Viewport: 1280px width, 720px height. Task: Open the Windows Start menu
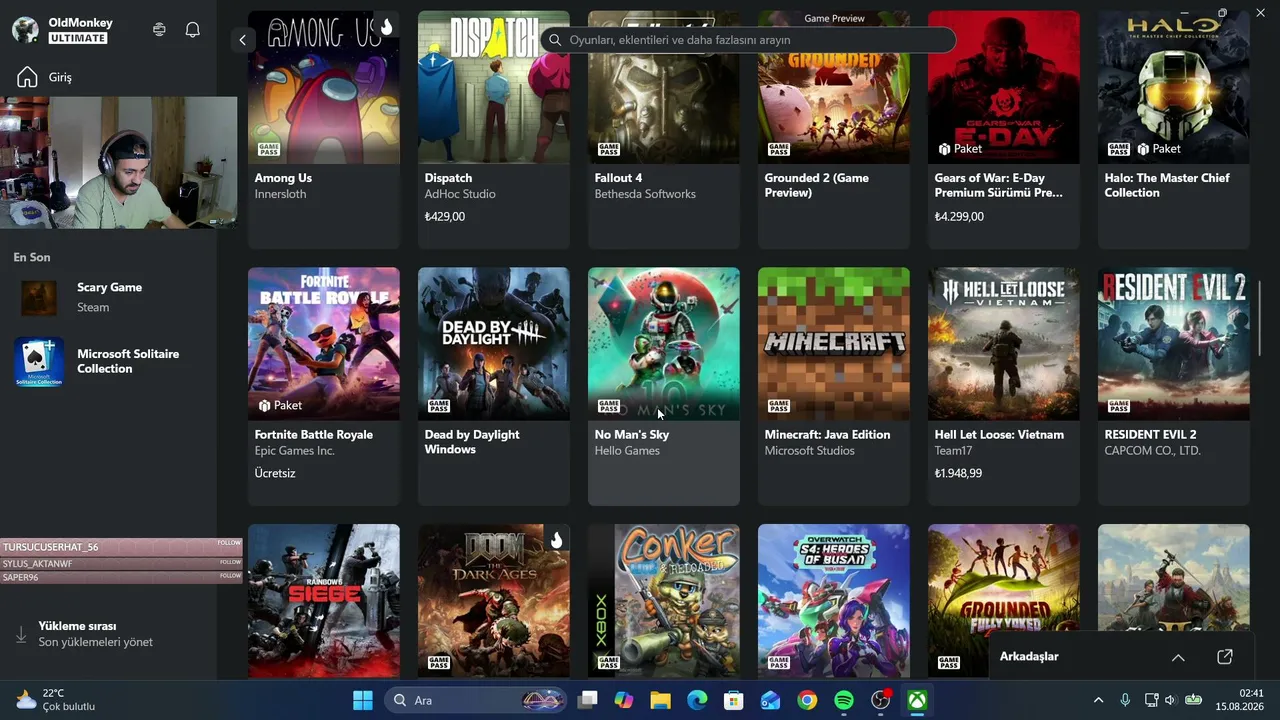click(x=363, y=700)
